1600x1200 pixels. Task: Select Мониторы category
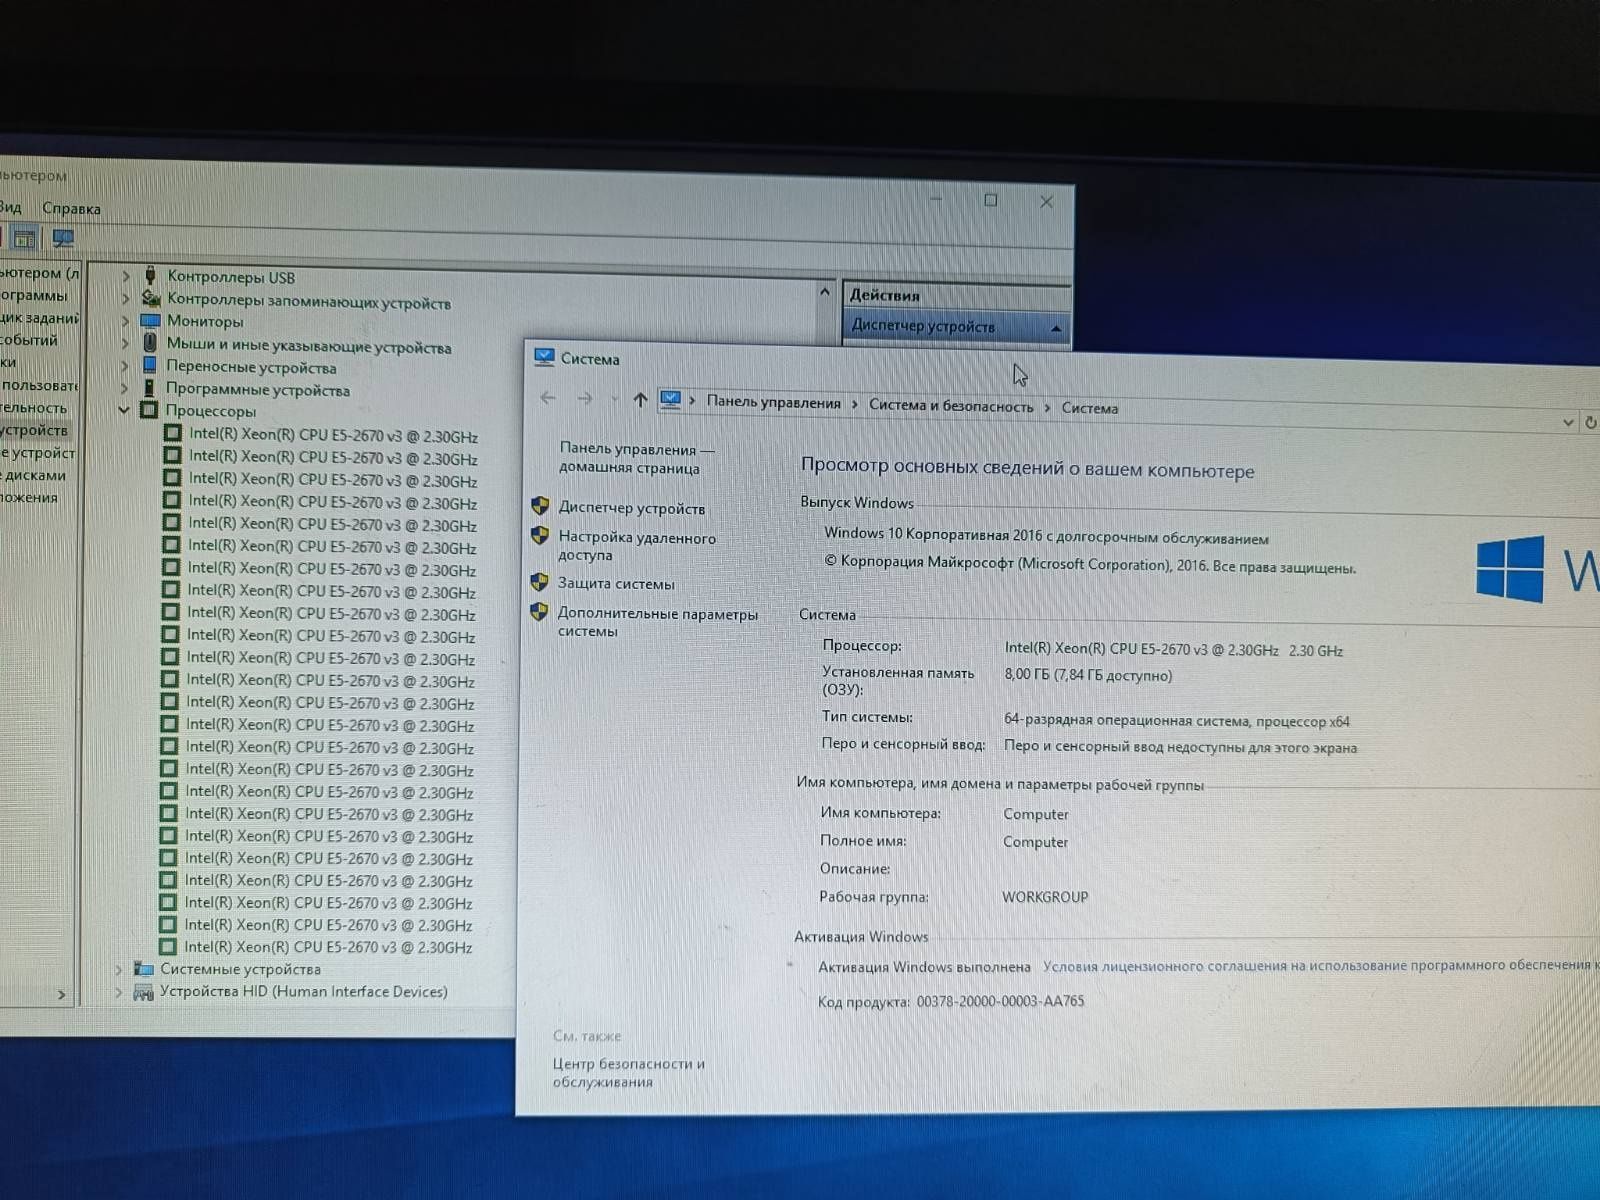coord(204,321)
